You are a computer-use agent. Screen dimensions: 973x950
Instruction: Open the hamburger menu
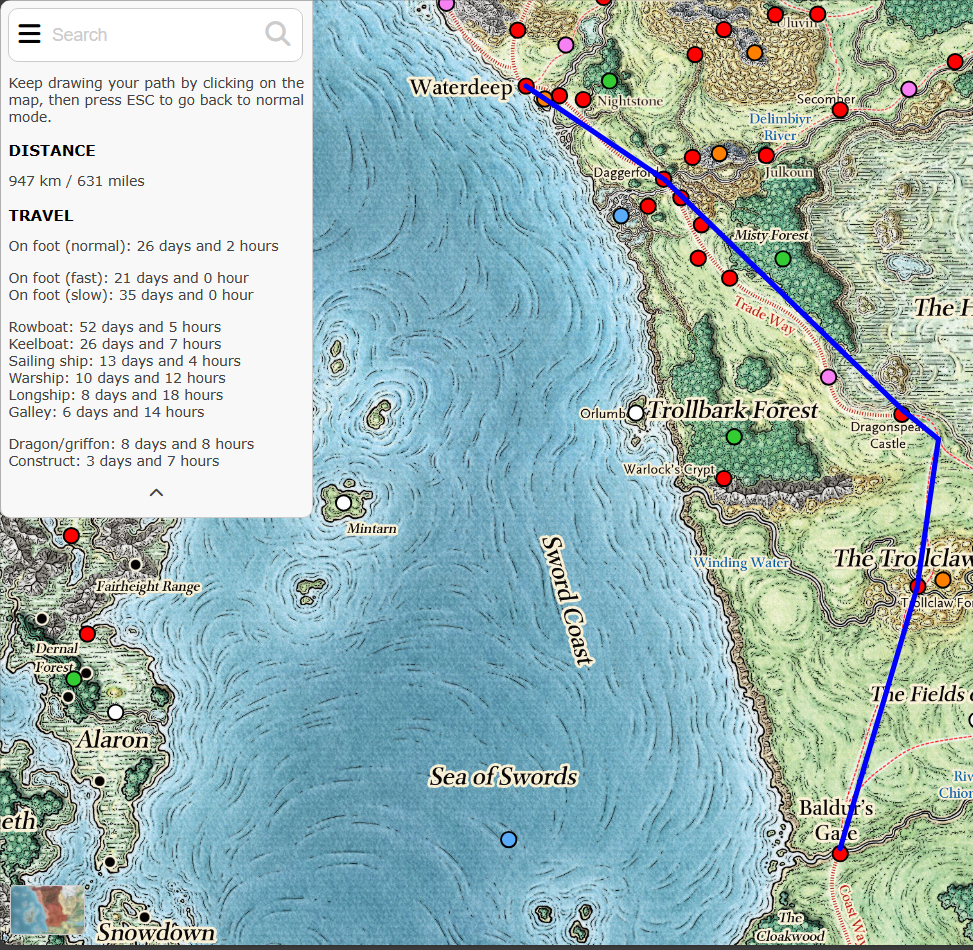click(x=29, y=34)
